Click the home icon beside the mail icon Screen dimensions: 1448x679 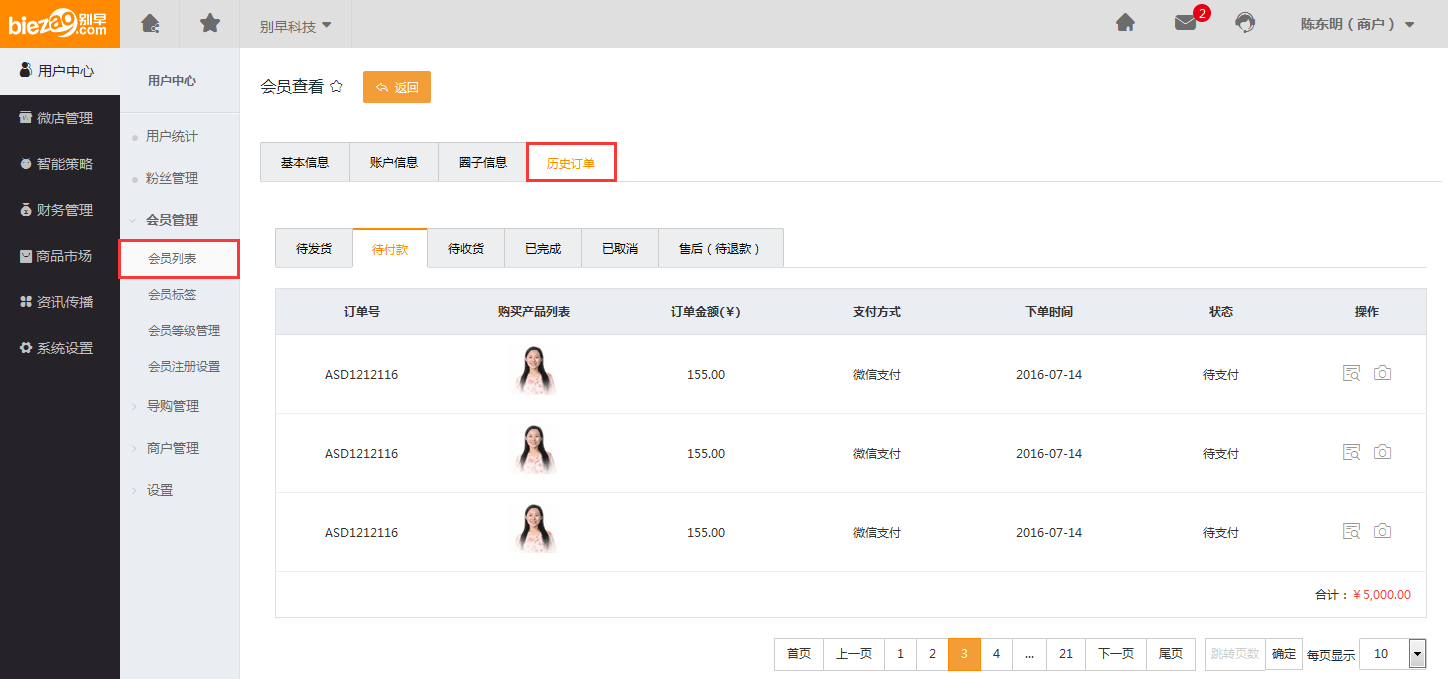coord(1125,24)
